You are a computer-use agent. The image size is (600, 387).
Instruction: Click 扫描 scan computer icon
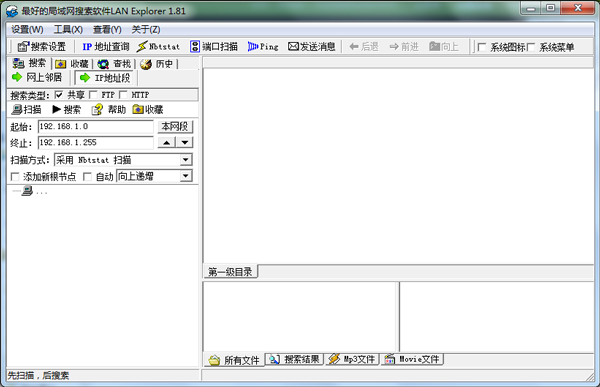point(26,109)
